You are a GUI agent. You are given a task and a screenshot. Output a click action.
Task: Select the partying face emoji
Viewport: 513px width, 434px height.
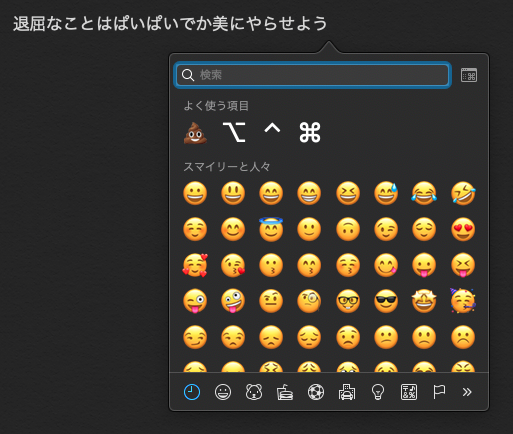pyautogui.click(x=463, y=301)
